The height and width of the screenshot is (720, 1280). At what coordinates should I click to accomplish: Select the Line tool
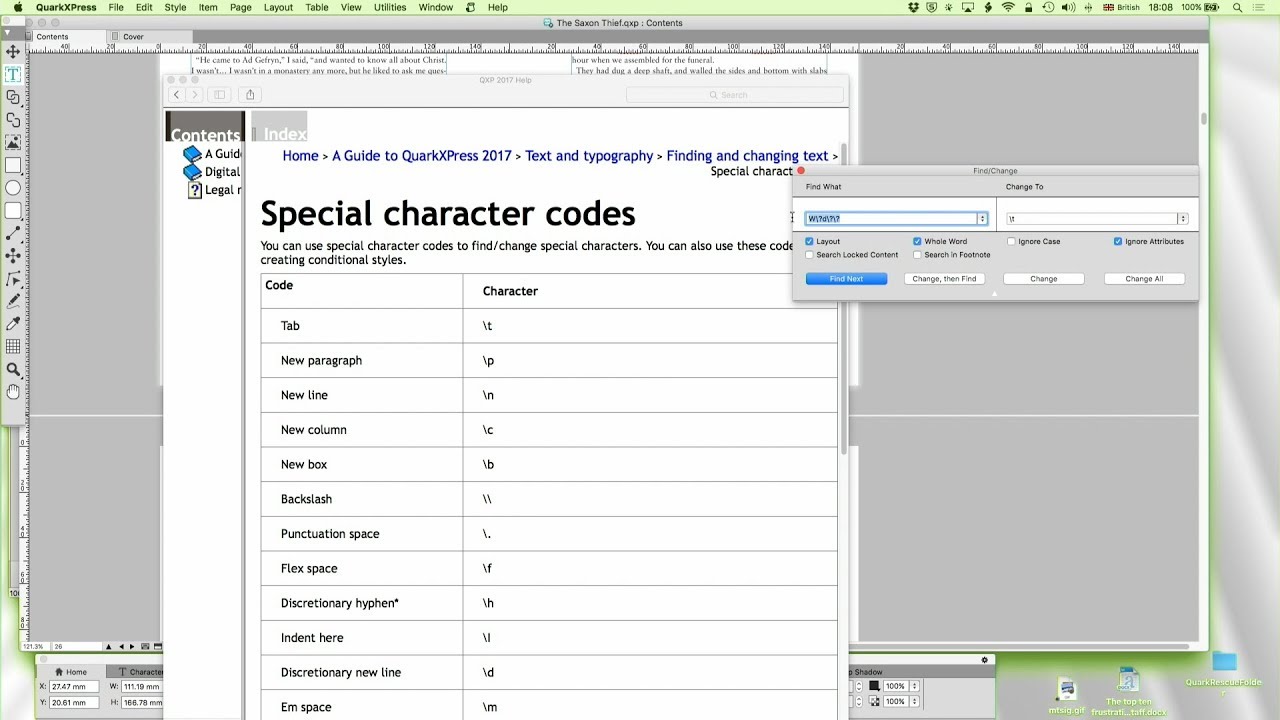coord(13,234)
